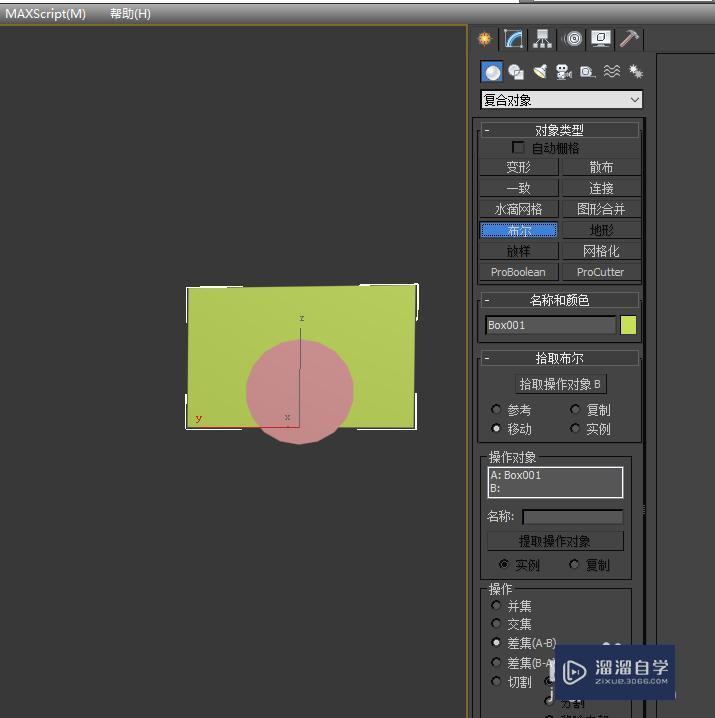Image resolution: width=715 pixels, height=718 pixels.
Task: Collapse the 拾取布尔 rollout
Action: coord(559,358)
